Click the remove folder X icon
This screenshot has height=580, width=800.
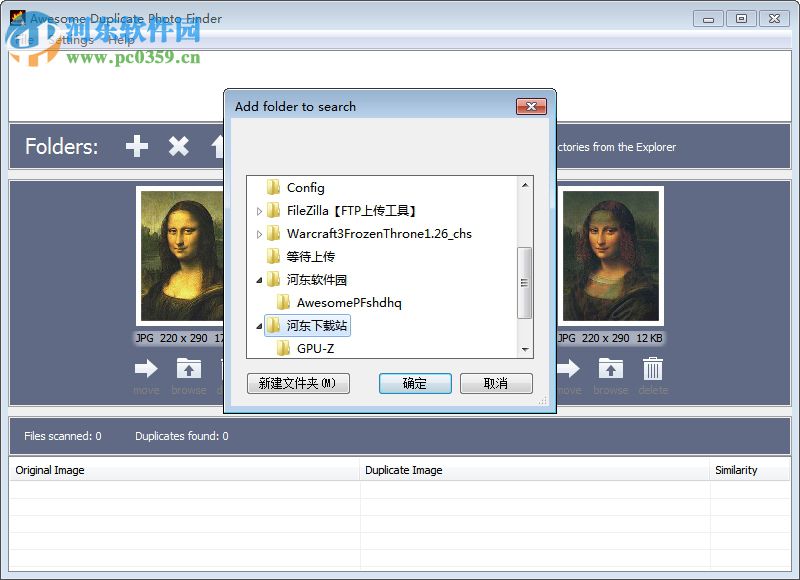pos(179,146)
